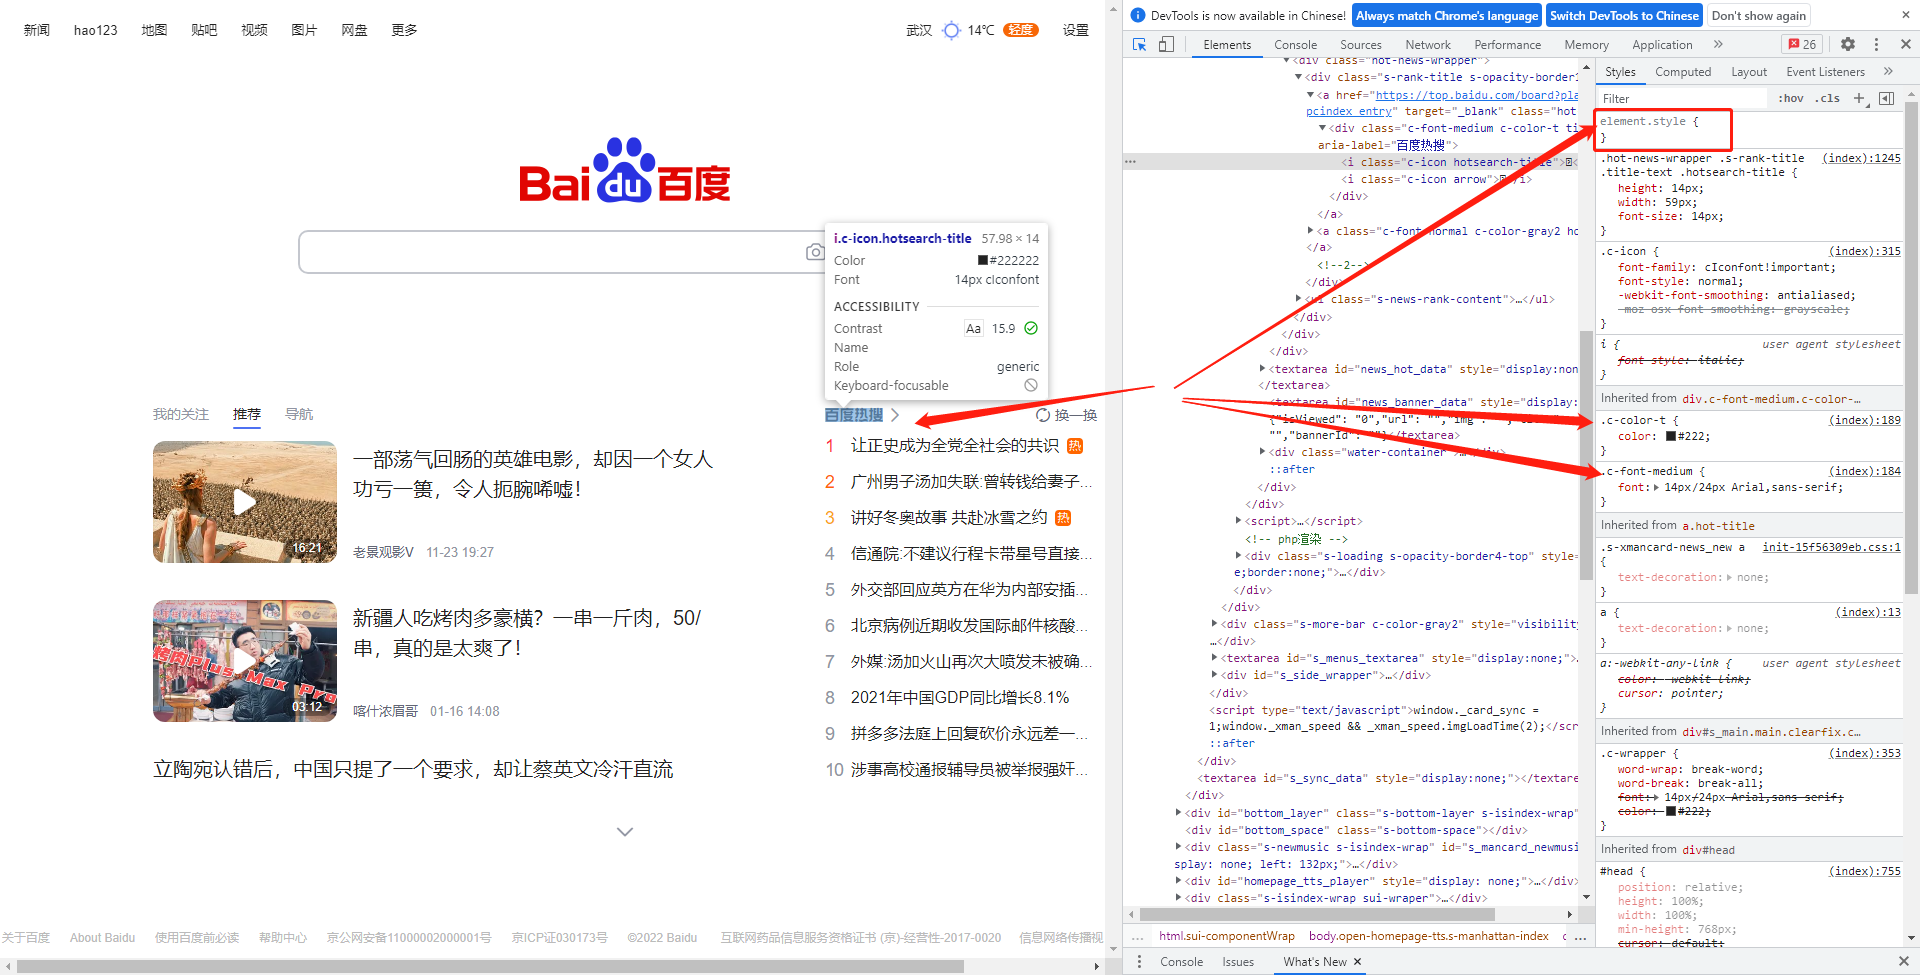This screenshot has width=1920, height=975.
Task: Open the 百度热搜 hot search title link
Action: click(x=854, y=415)
